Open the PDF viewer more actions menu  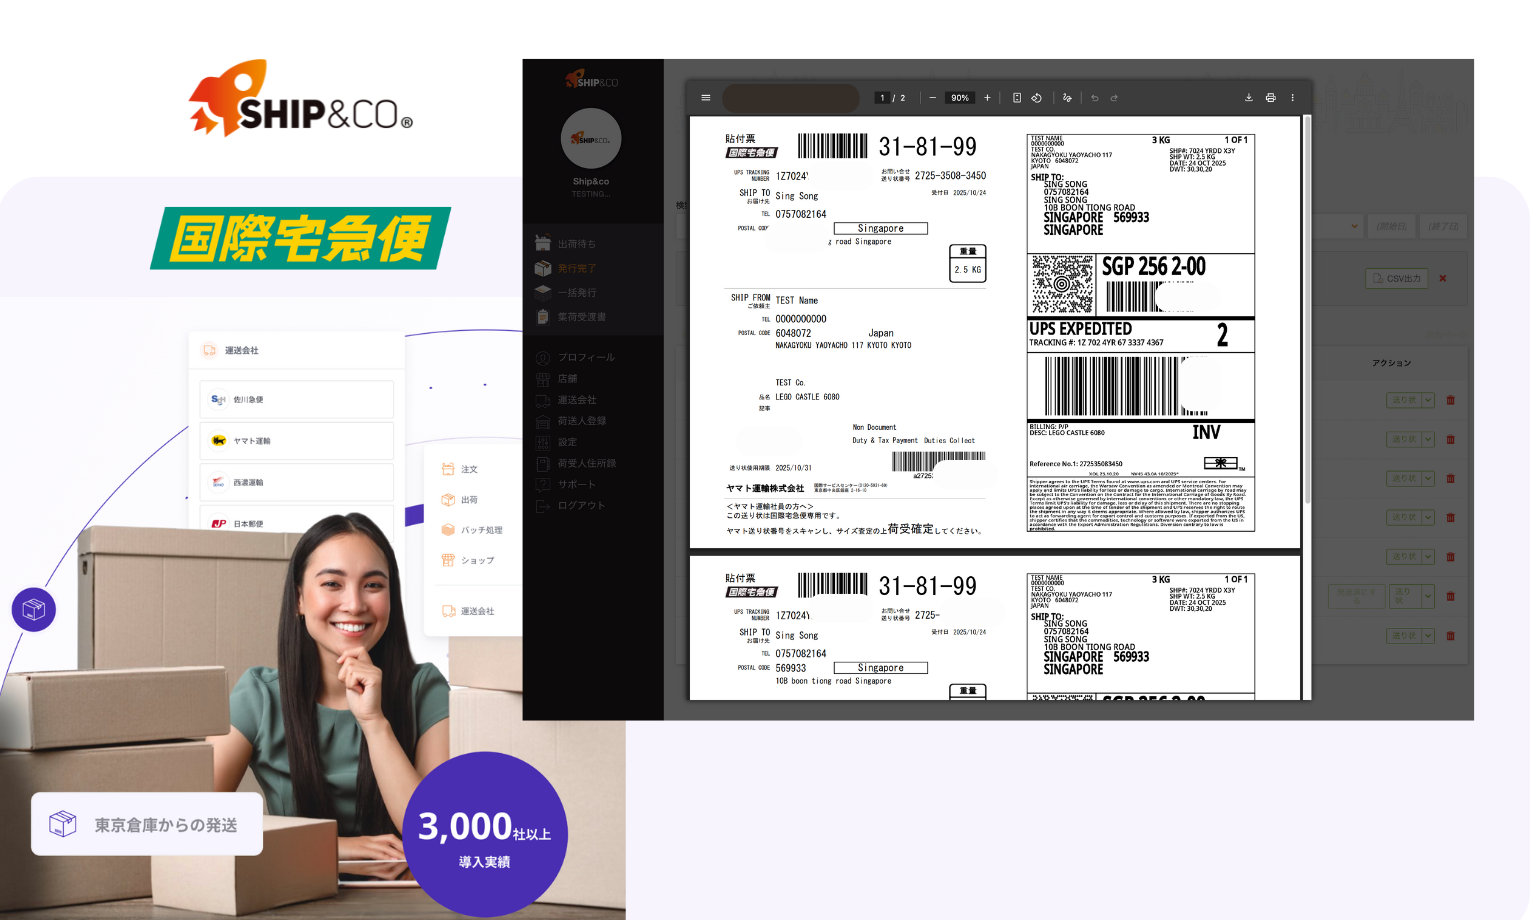(1293, 98)
